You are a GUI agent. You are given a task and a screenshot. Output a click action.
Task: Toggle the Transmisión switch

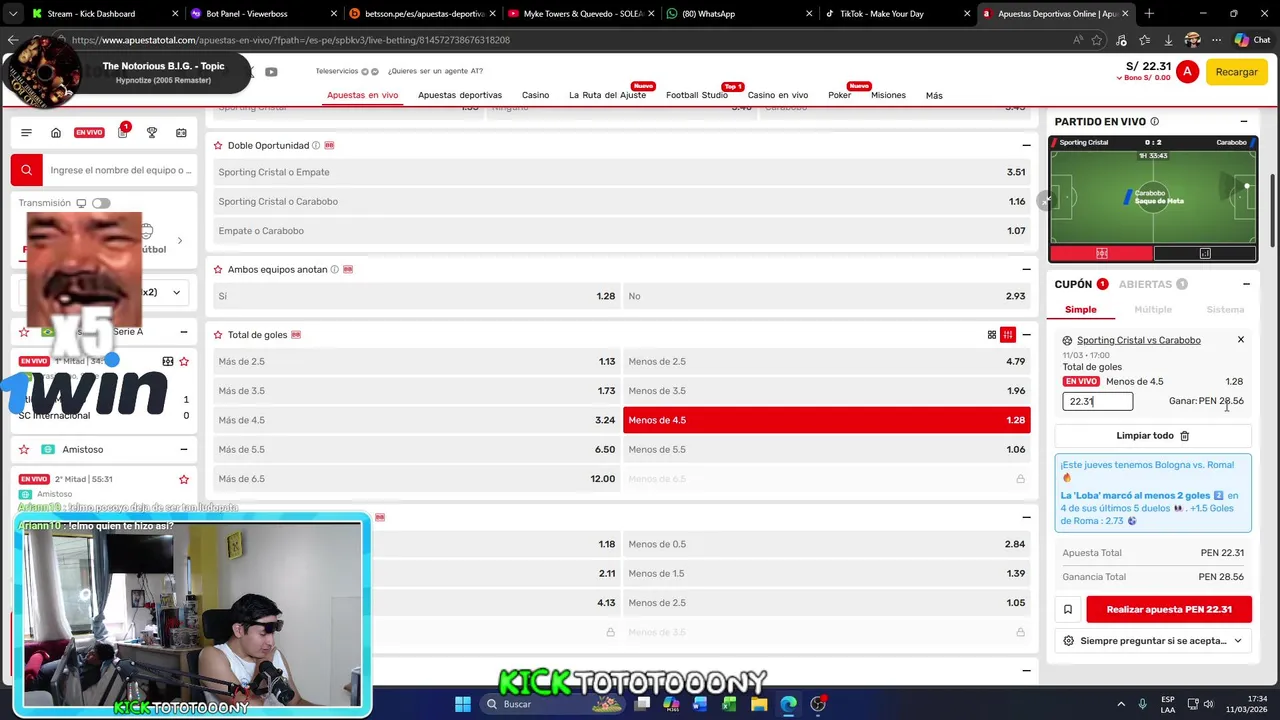[x=101, y=203]
